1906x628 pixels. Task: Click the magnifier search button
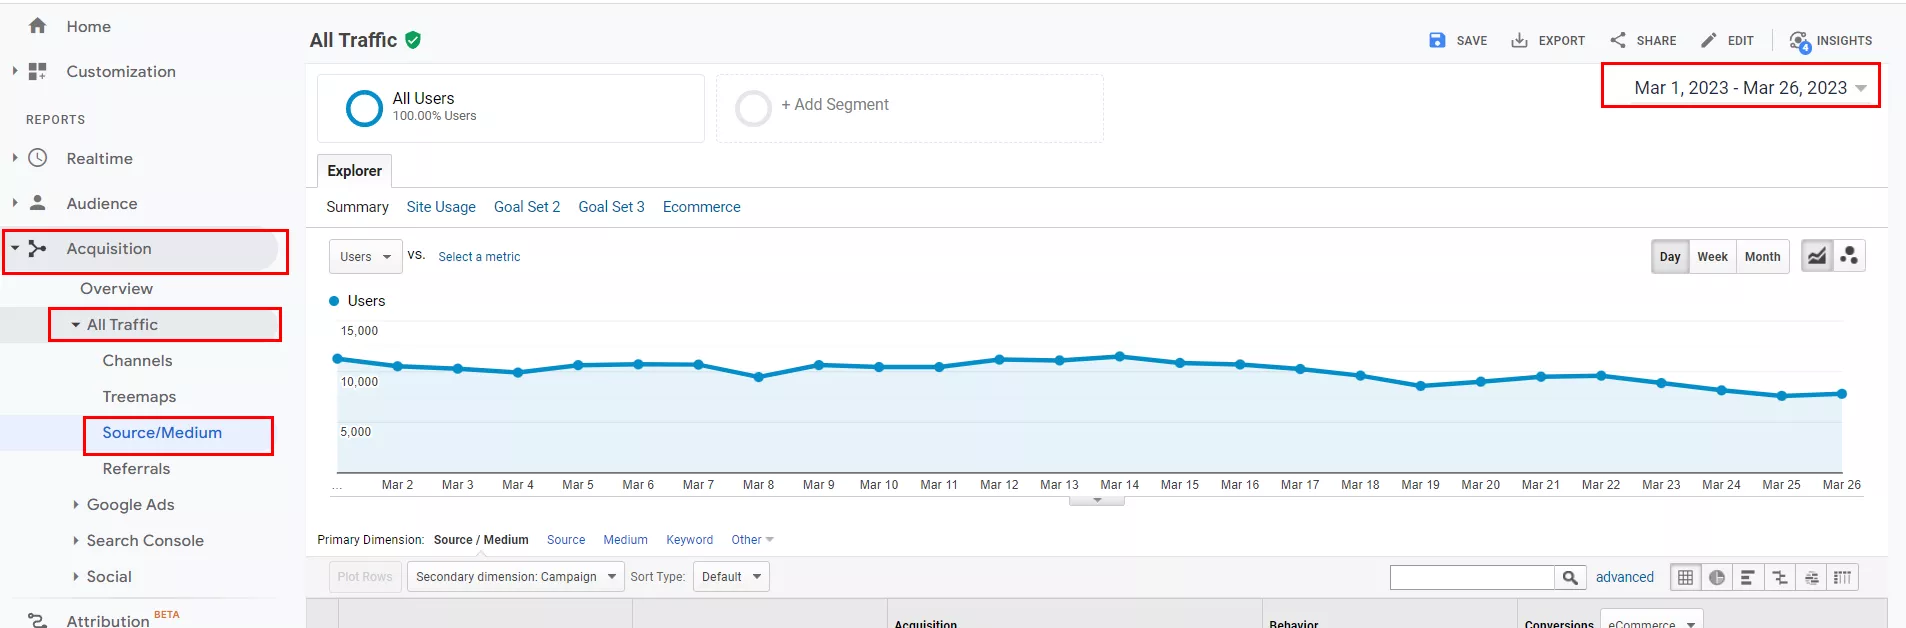tap(1570, 577)
